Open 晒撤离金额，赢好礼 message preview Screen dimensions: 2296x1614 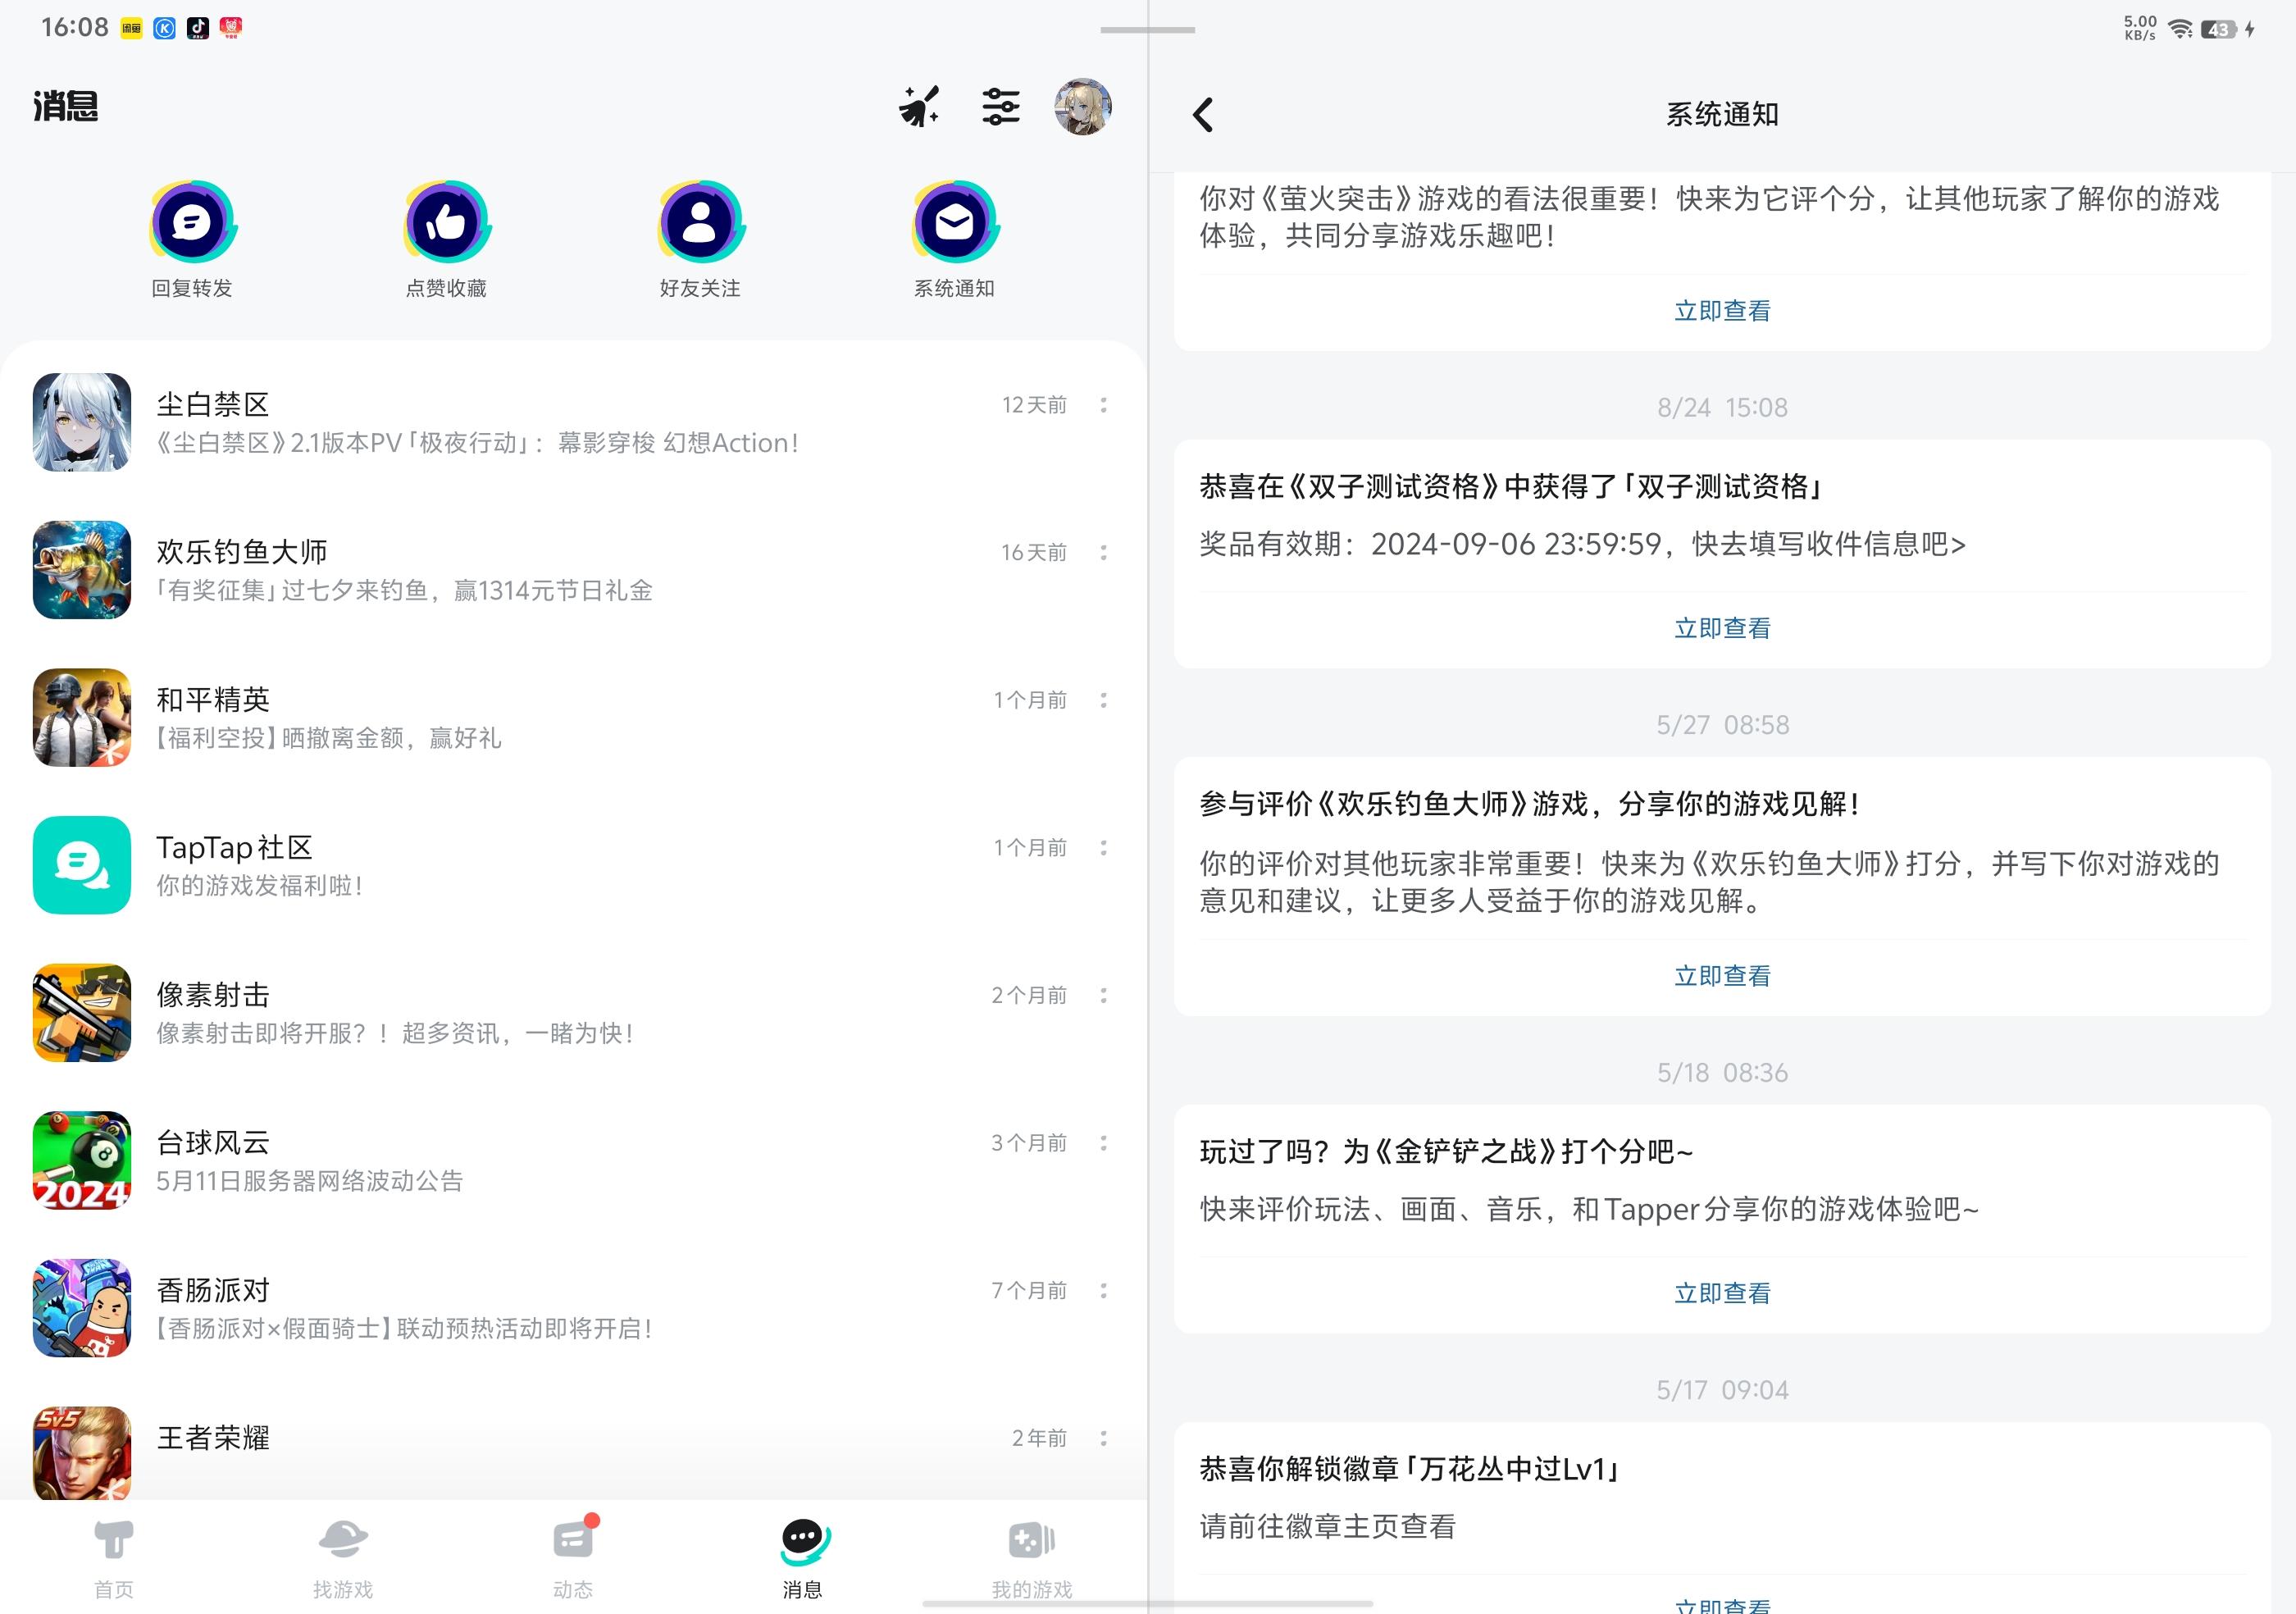click(329, 738)
